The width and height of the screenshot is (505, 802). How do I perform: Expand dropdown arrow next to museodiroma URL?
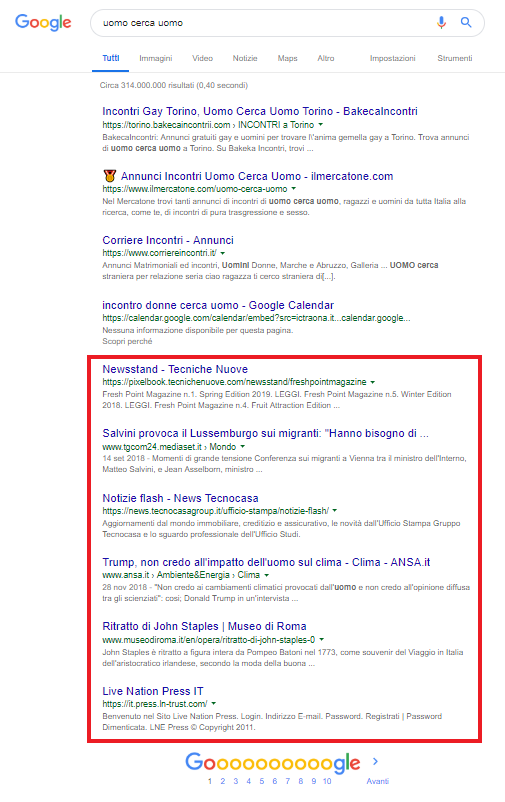click(321, 640)
